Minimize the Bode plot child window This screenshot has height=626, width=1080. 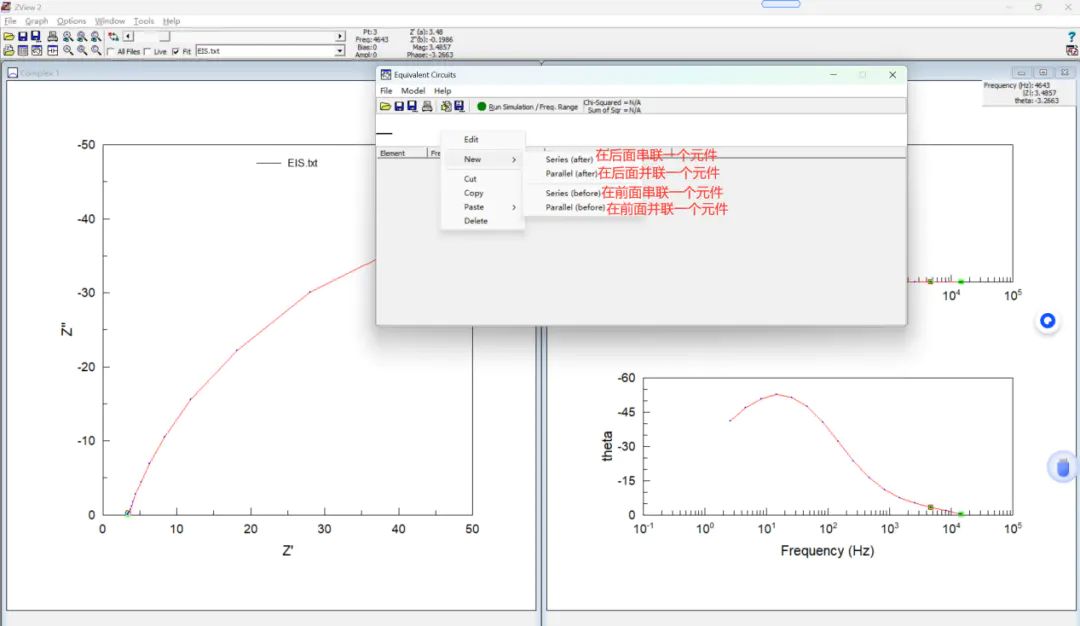(1021, 72)
